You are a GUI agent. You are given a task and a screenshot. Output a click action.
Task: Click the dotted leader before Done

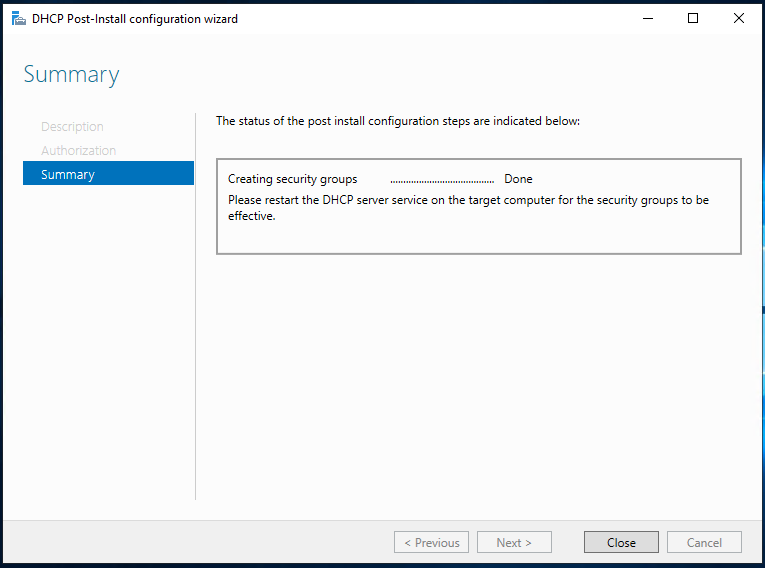442,180
